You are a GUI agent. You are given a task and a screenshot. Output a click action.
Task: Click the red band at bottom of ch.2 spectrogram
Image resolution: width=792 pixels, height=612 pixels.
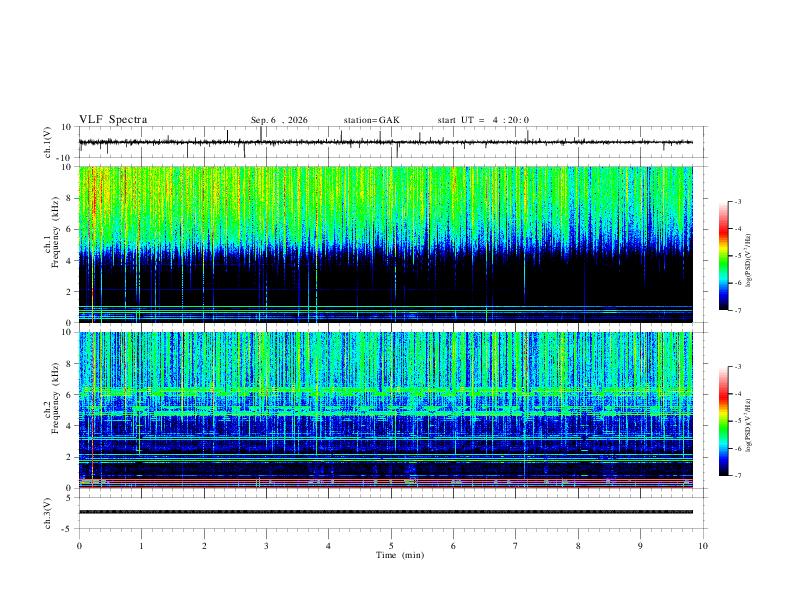(x=385, y=487)
